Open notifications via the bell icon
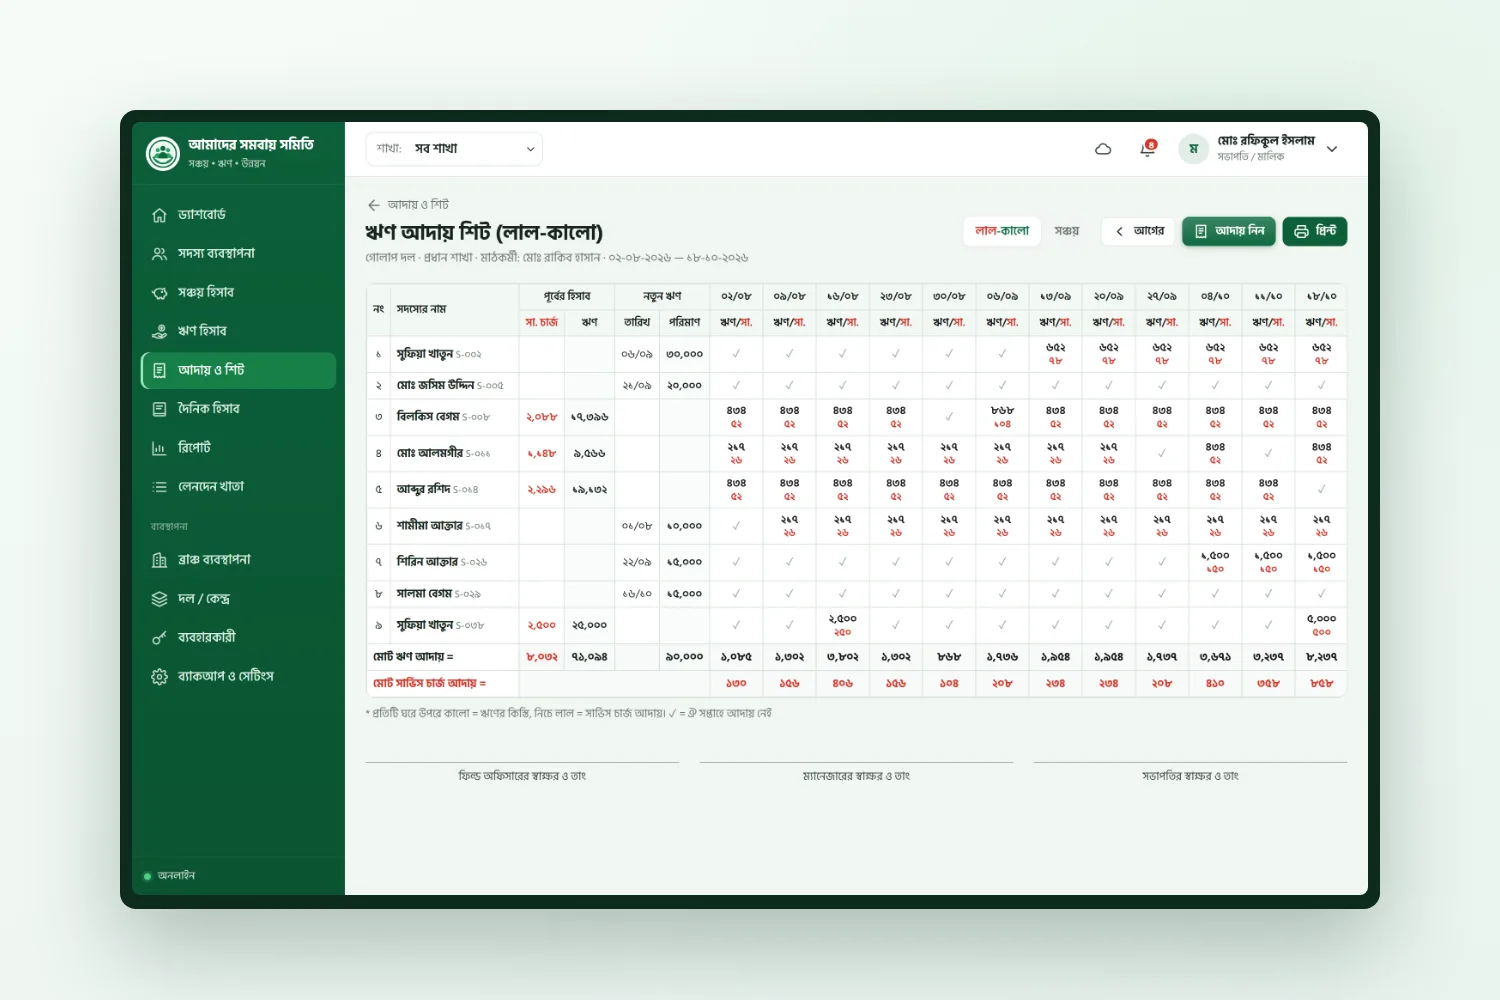Image resolution: width=1500 pixels, height=1000 pixels. pyautogui.click(x=1148, y=149)
